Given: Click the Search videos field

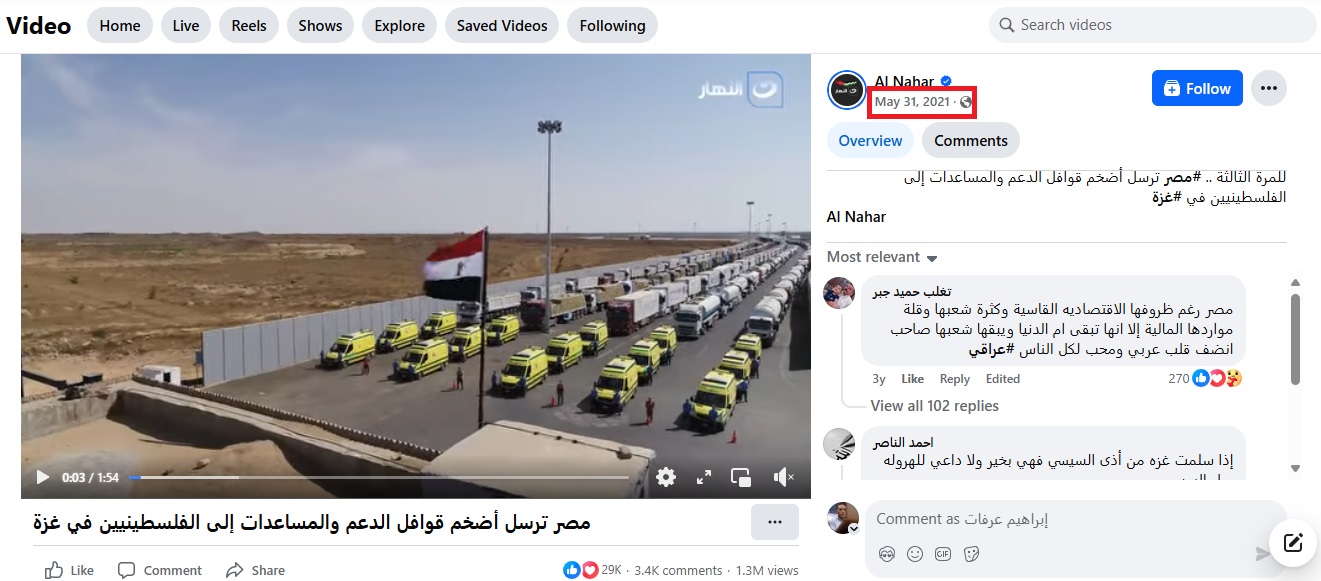Looking at the screenshot, I should (x=1152, y=25).
